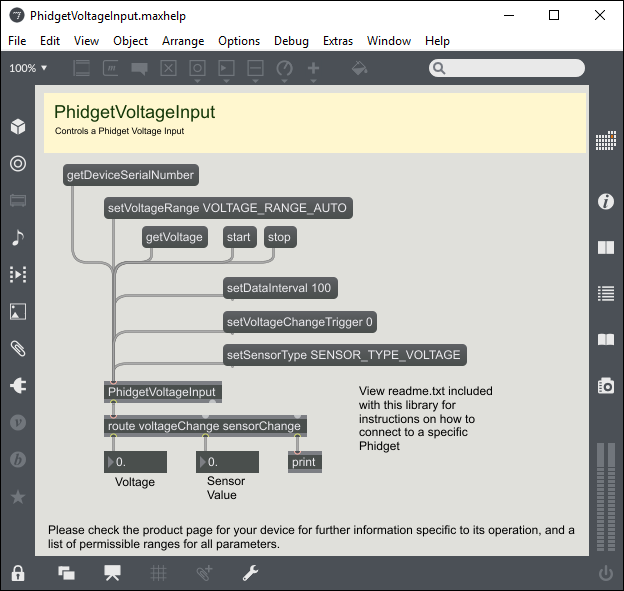The image size is (624, 591).
Task: Open the Help menu
Action: (x=437, y=41)
